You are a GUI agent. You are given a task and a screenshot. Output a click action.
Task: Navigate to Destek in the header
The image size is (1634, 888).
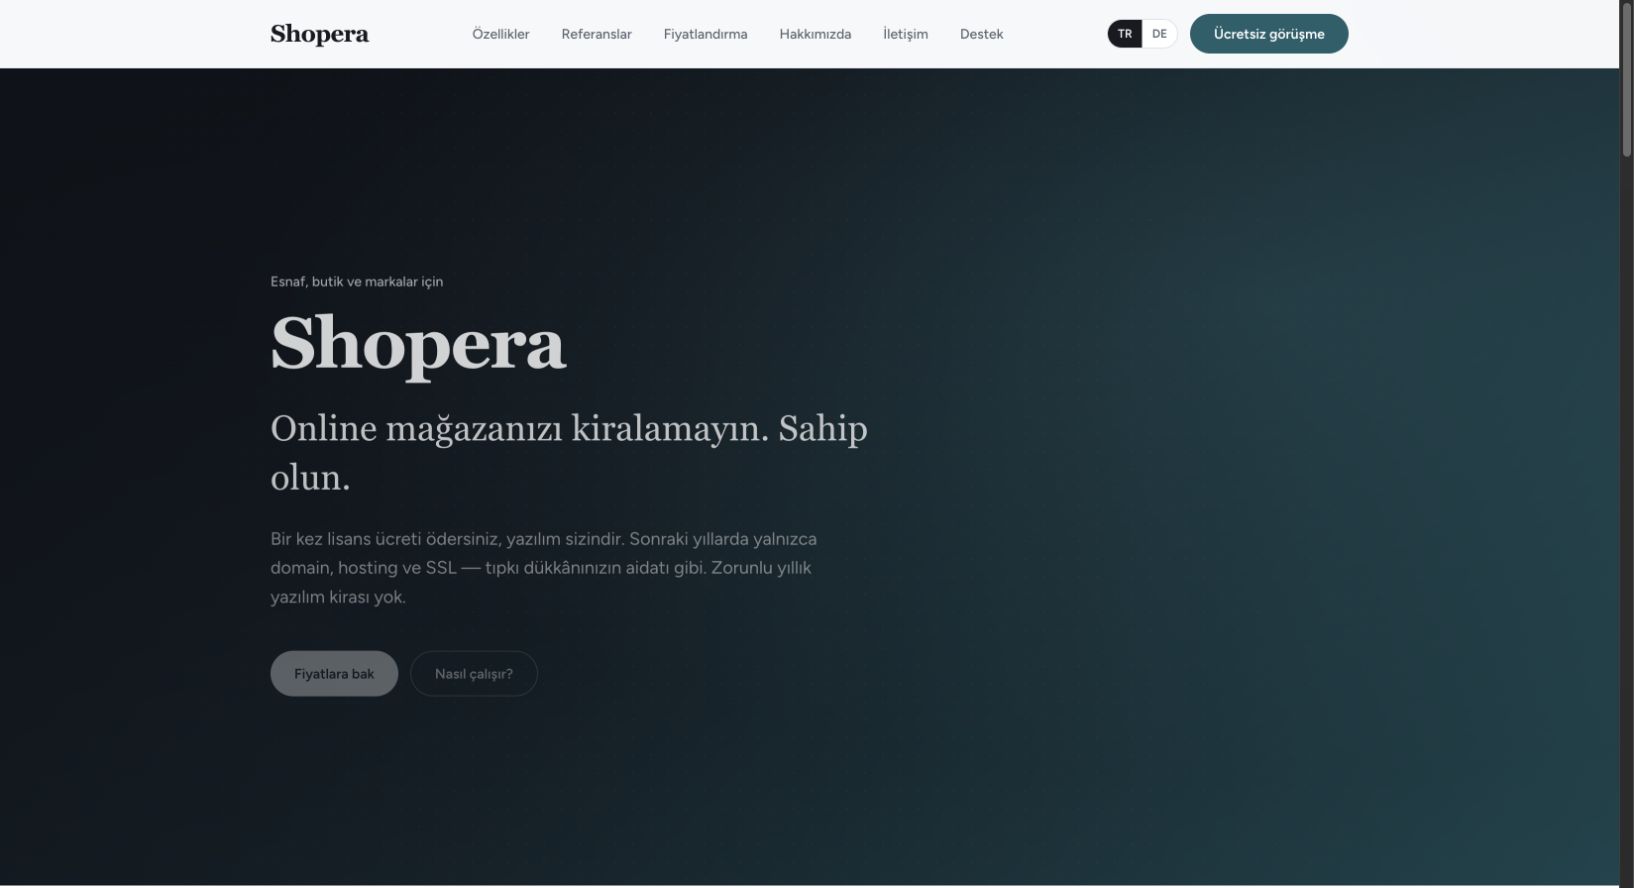pos(981,34)
